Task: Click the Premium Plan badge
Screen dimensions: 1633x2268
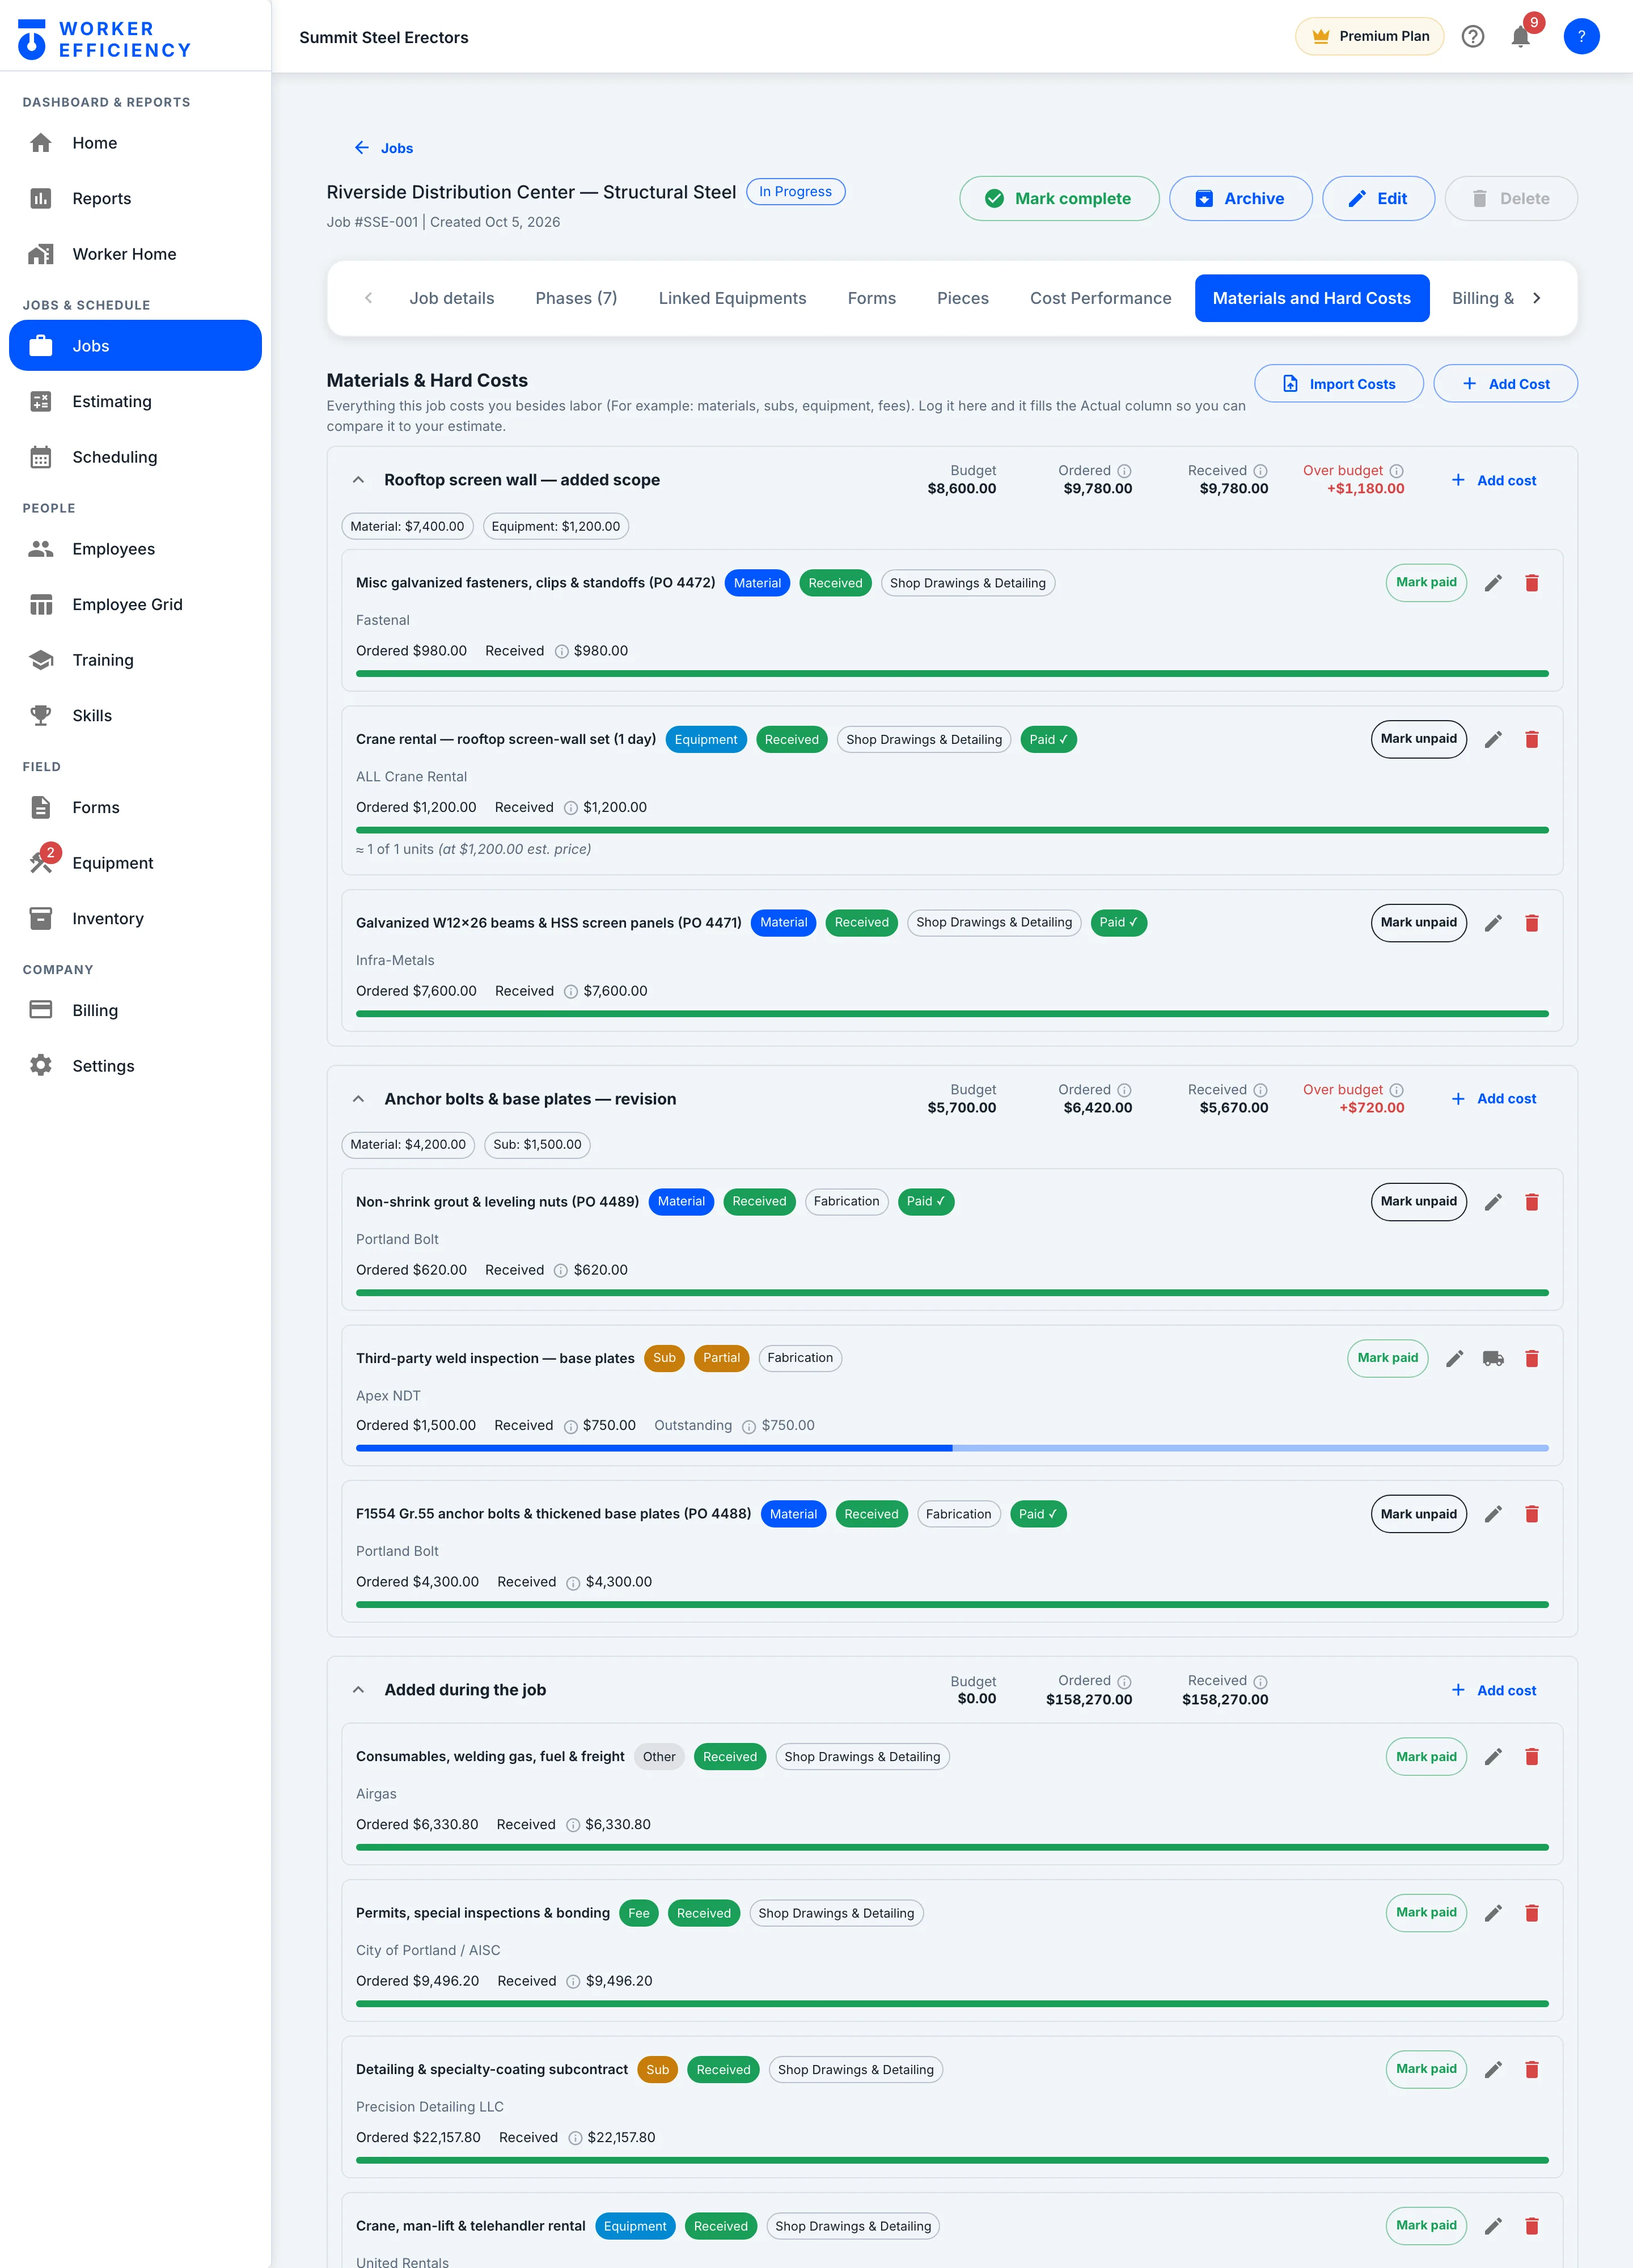Action: click(1369, 37)
